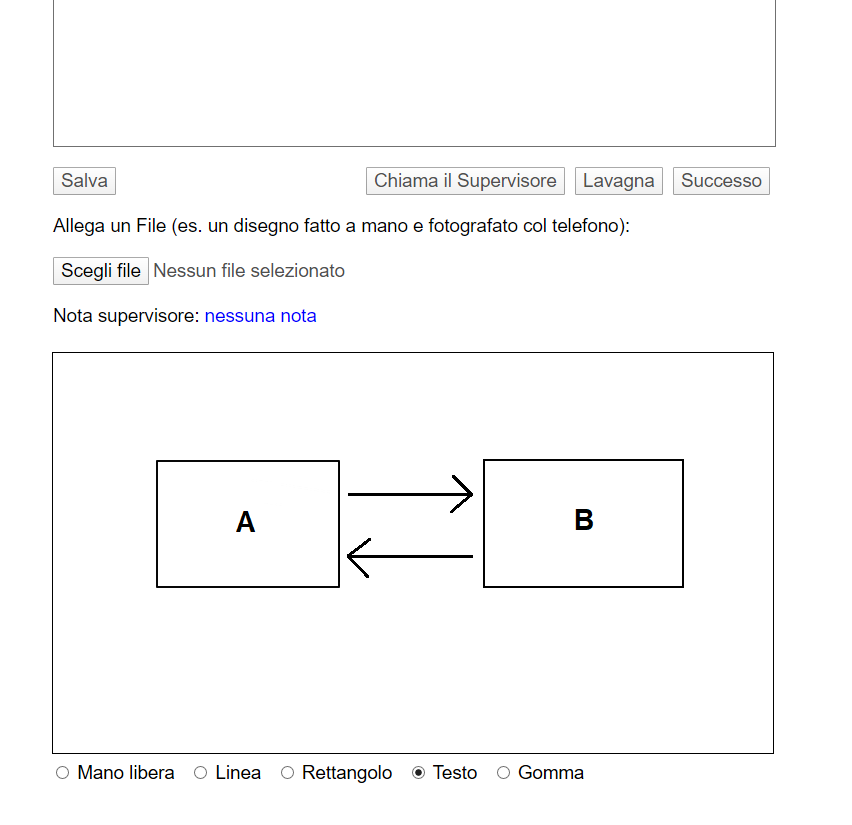Viewport: 852px width, 825px height.
Task: Select the Linea radio button
Action: [x=201, y=773]
